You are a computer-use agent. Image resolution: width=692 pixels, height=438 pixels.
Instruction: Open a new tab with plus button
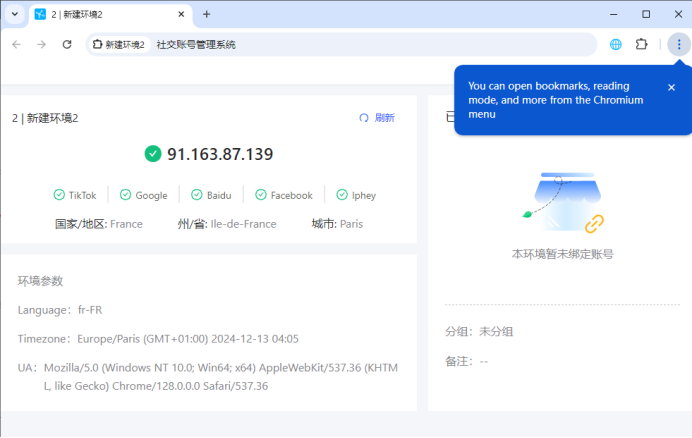click(x=207, y=15)
